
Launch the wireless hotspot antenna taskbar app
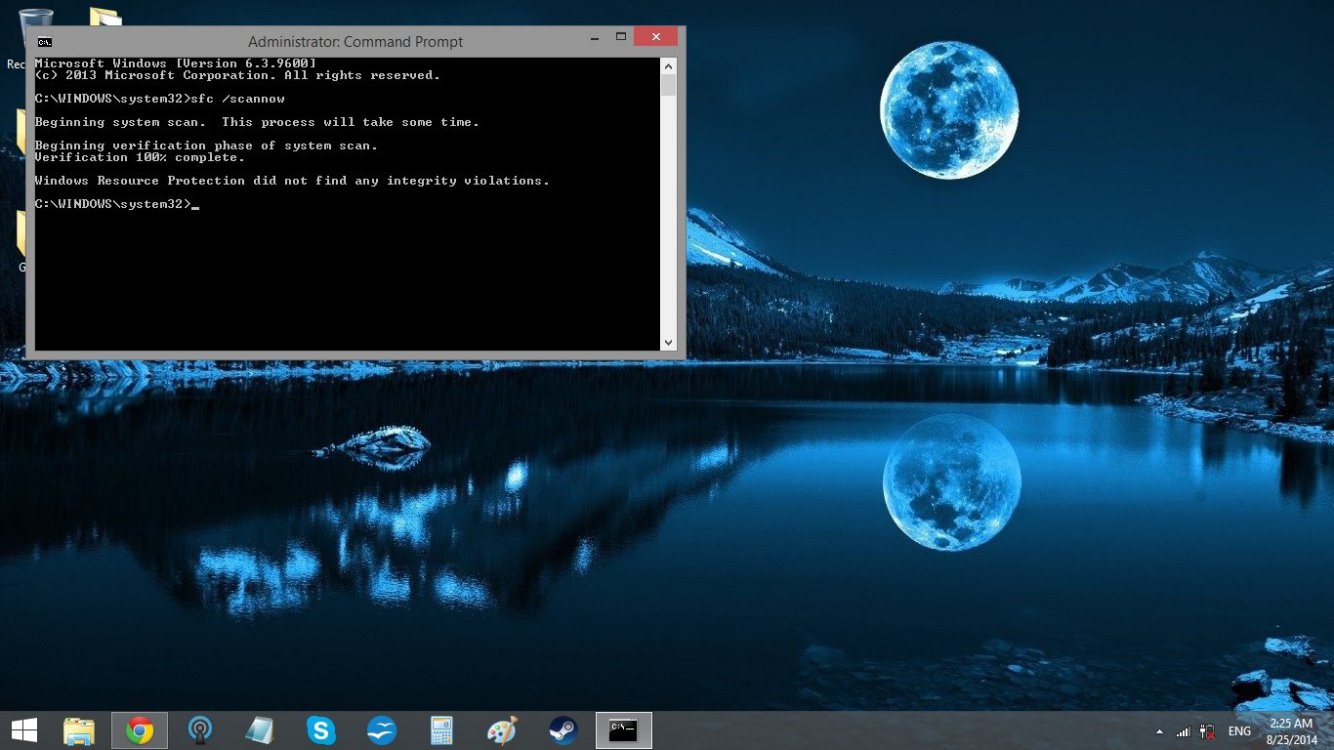(200, 731)
